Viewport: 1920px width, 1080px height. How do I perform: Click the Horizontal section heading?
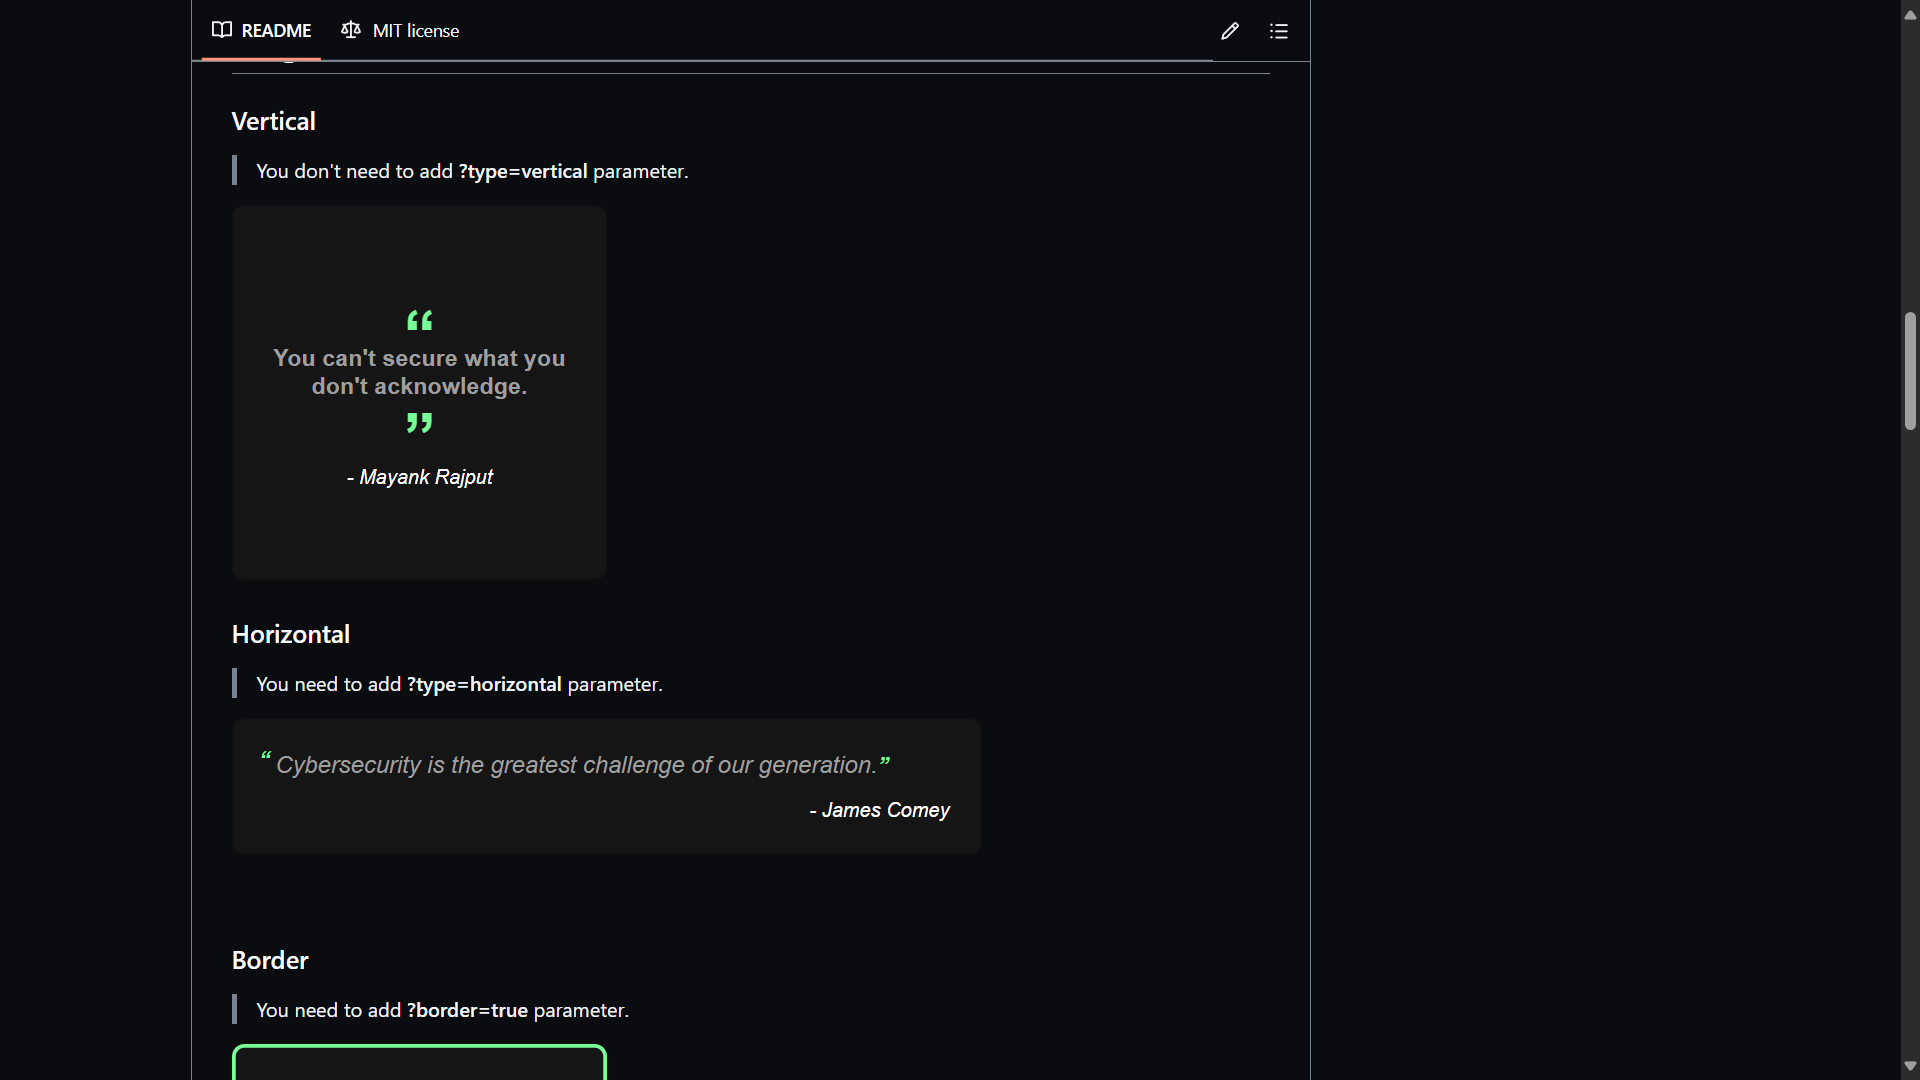pos(291,634)
